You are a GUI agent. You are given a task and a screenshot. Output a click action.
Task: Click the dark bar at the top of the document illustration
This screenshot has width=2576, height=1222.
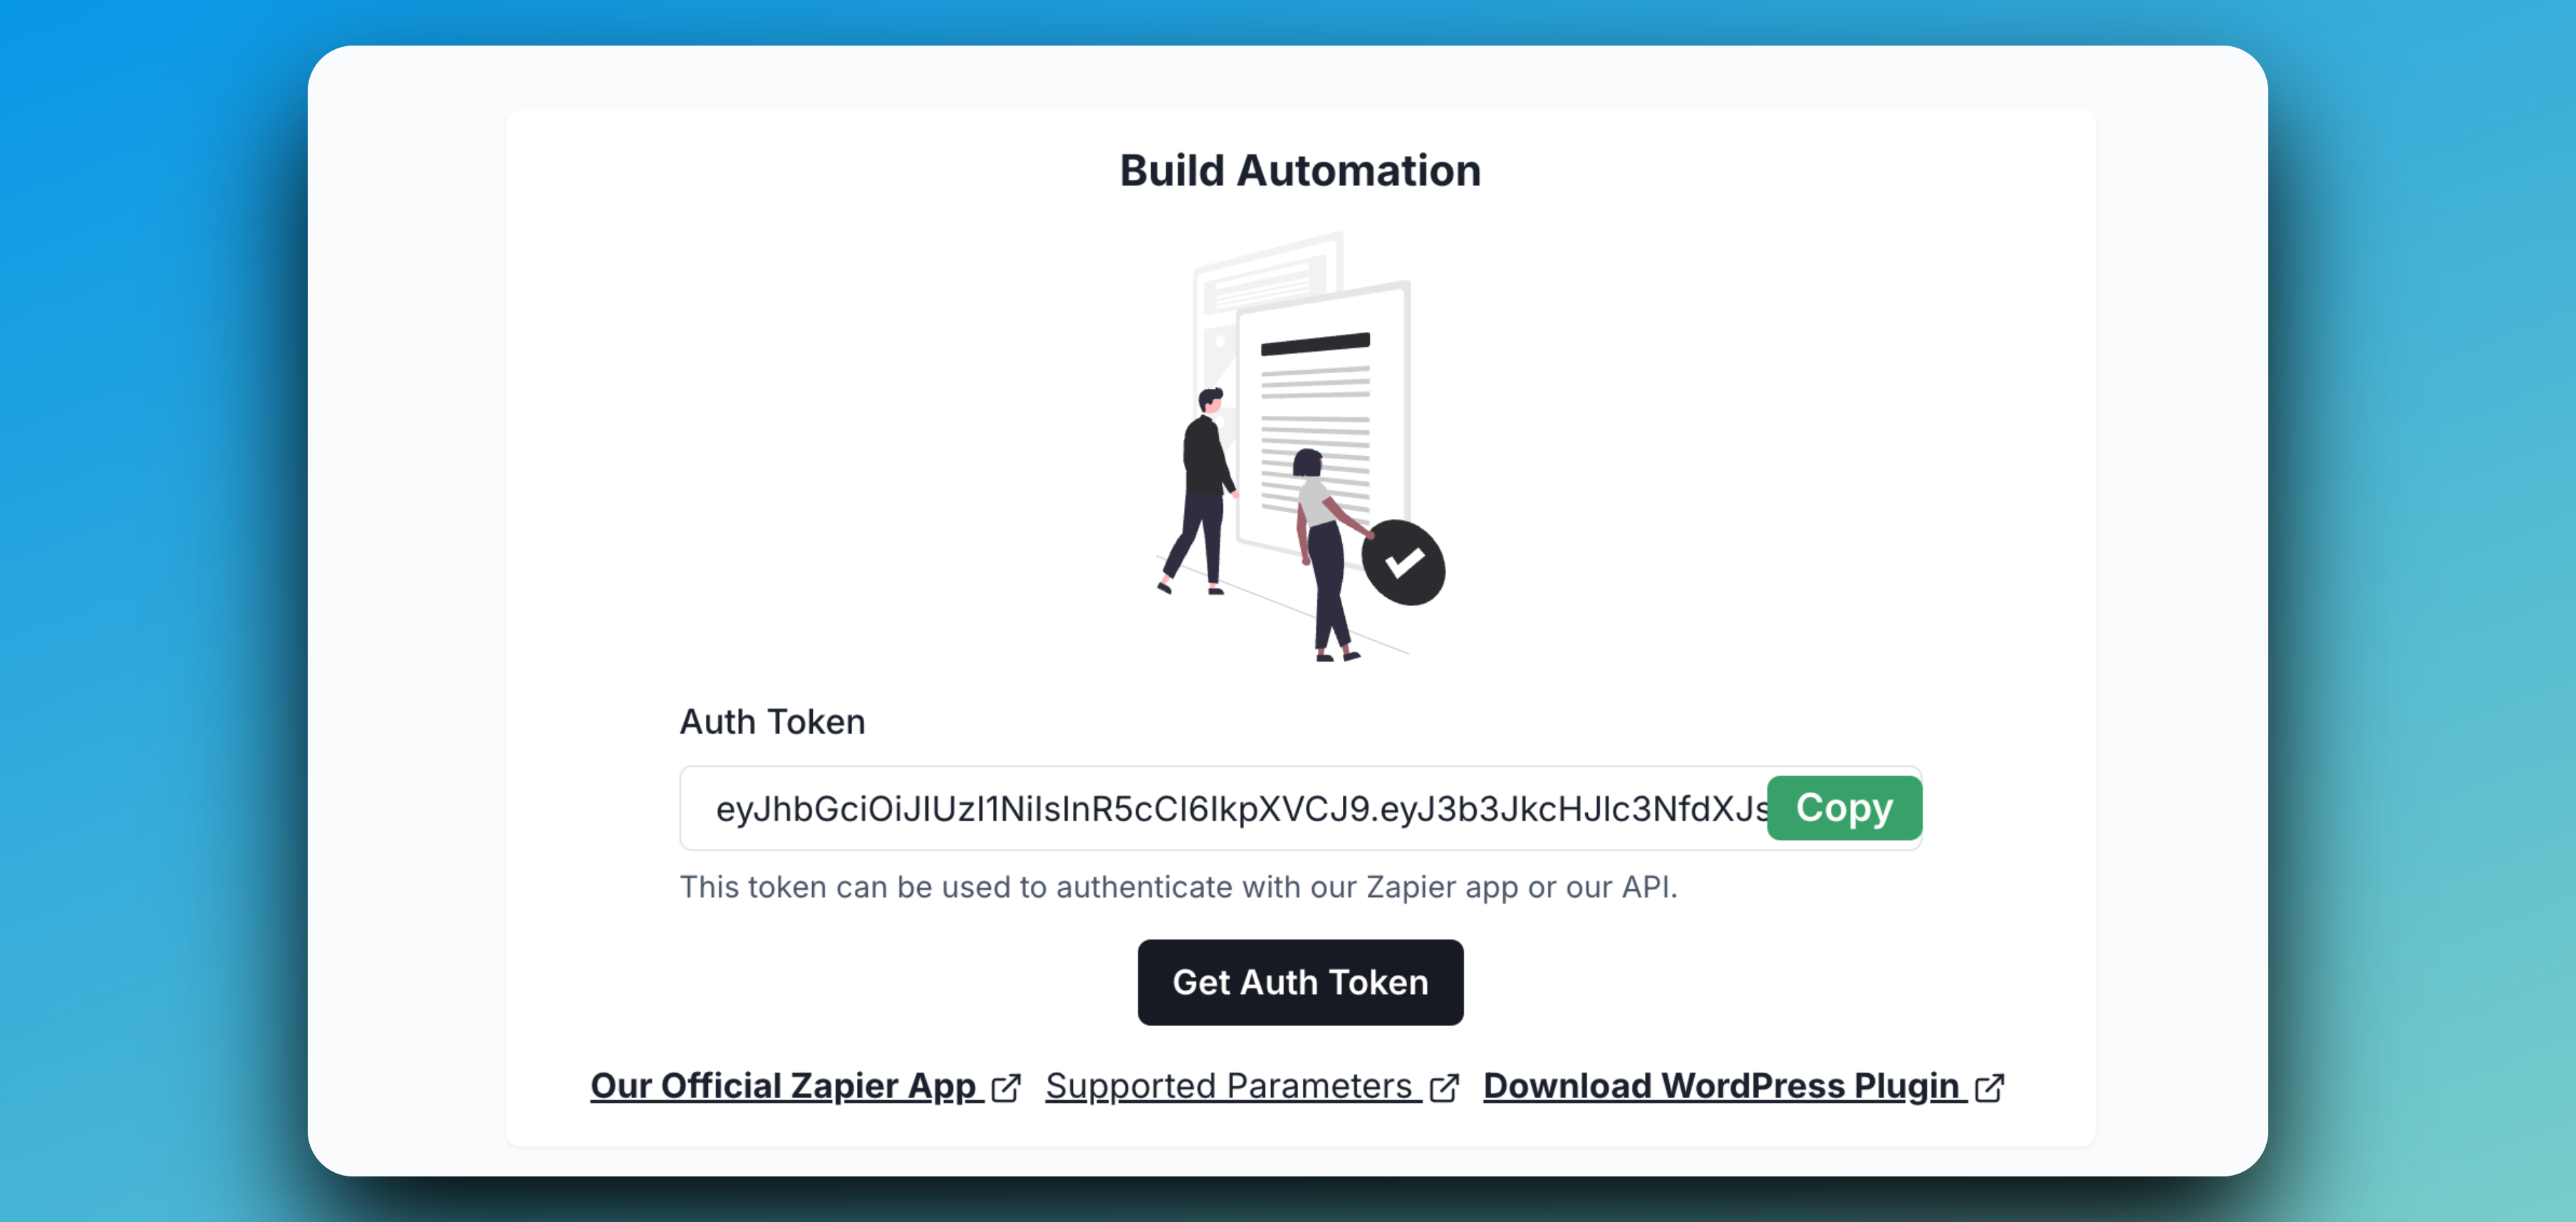(x=1314, y=344)
